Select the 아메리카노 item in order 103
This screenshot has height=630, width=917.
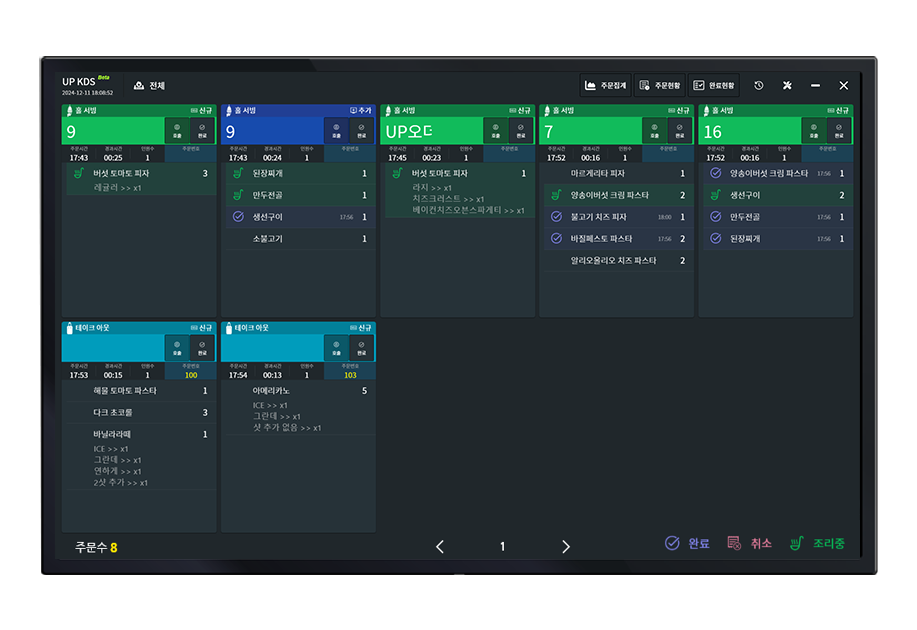click(x=273, y=391)
